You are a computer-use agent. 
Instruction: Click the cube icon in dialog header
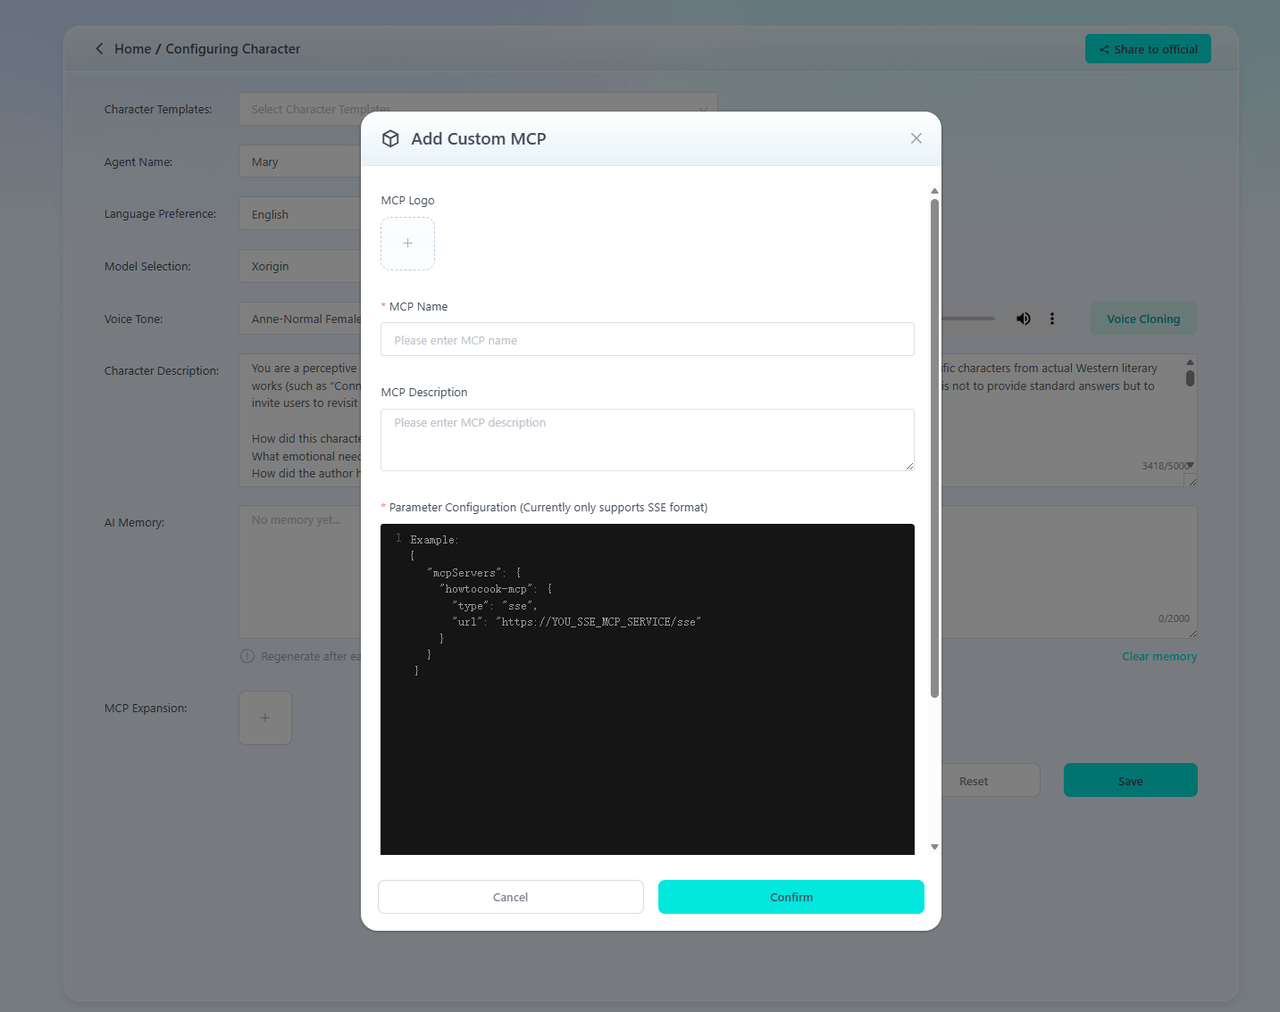pyautogui.click(x=391, y=139)
